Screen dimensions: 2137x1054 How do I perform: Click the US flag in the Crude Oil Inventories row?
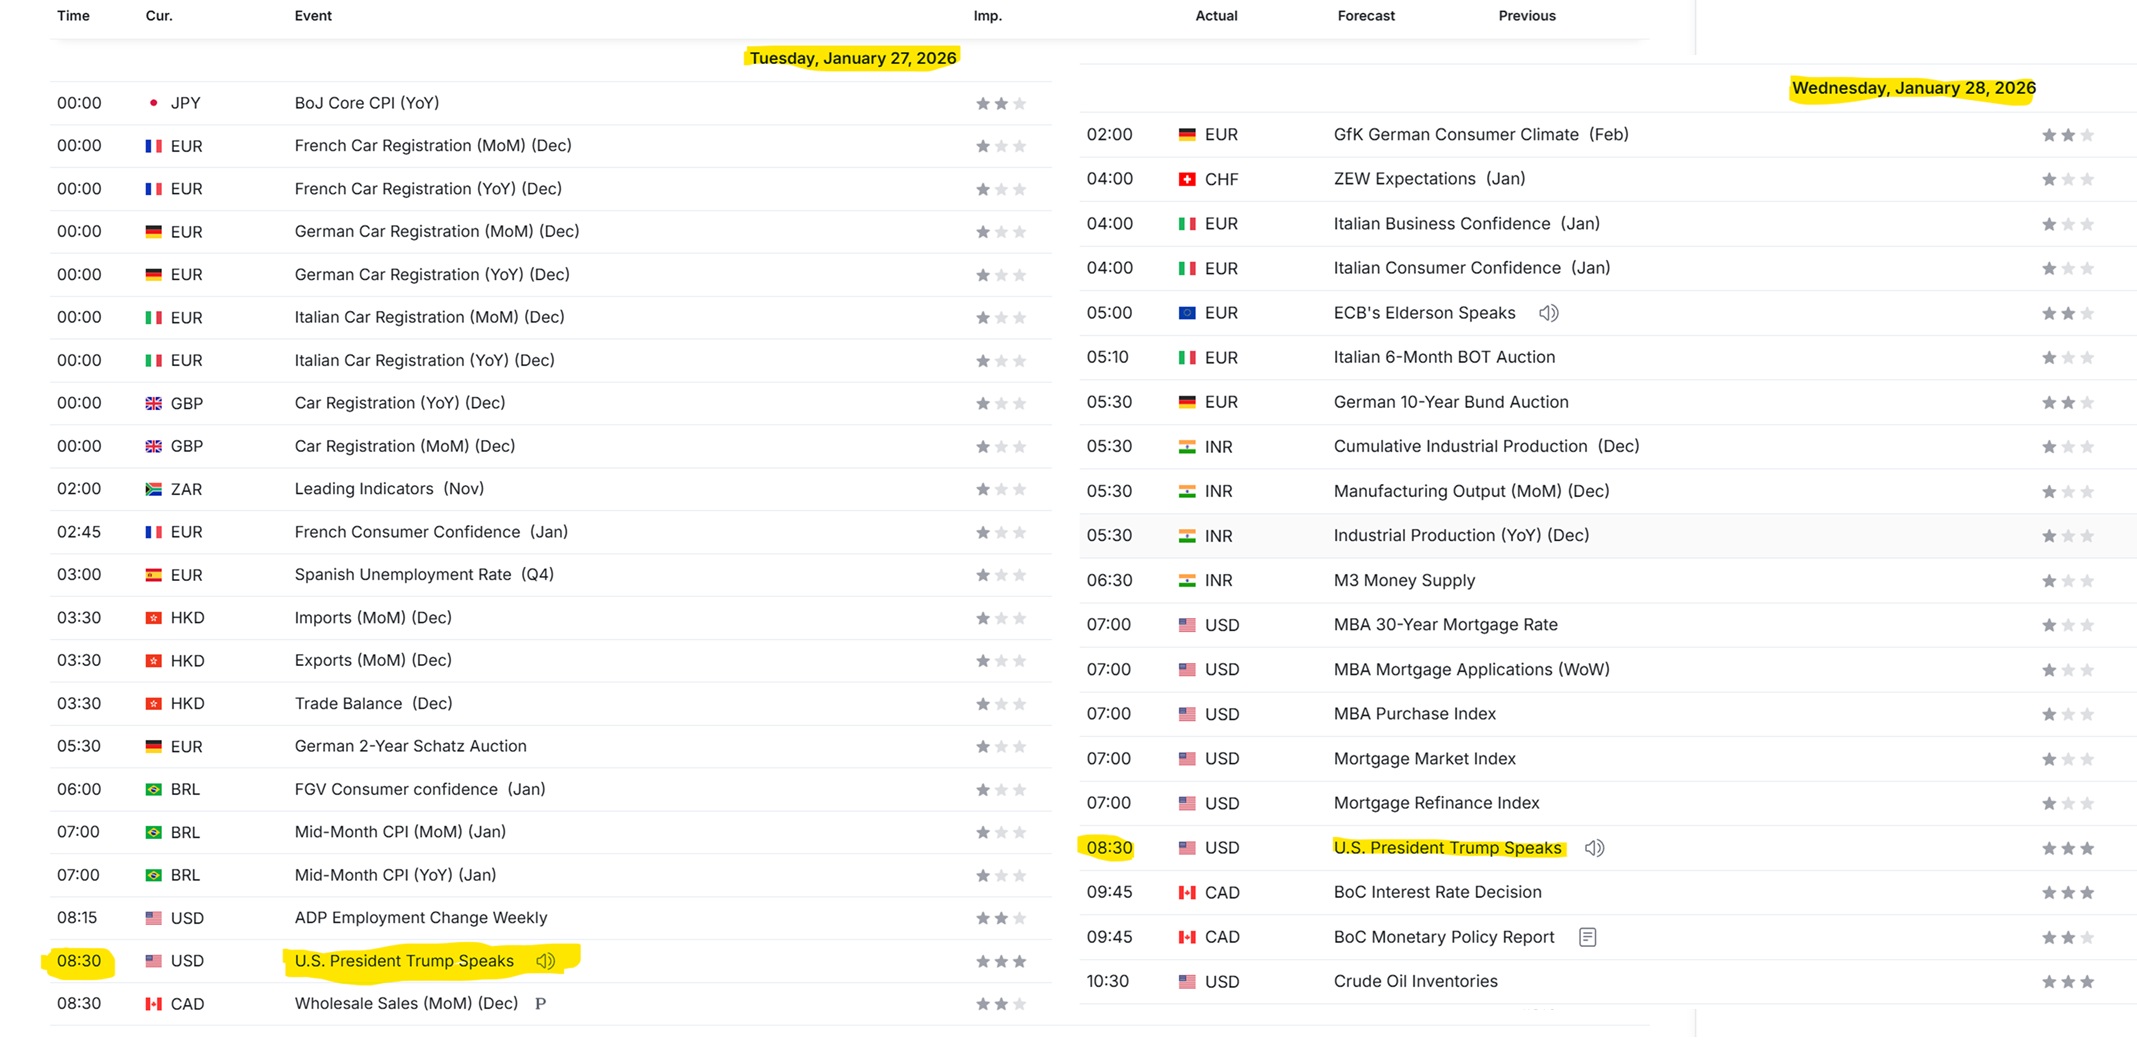pos(1187,982)
